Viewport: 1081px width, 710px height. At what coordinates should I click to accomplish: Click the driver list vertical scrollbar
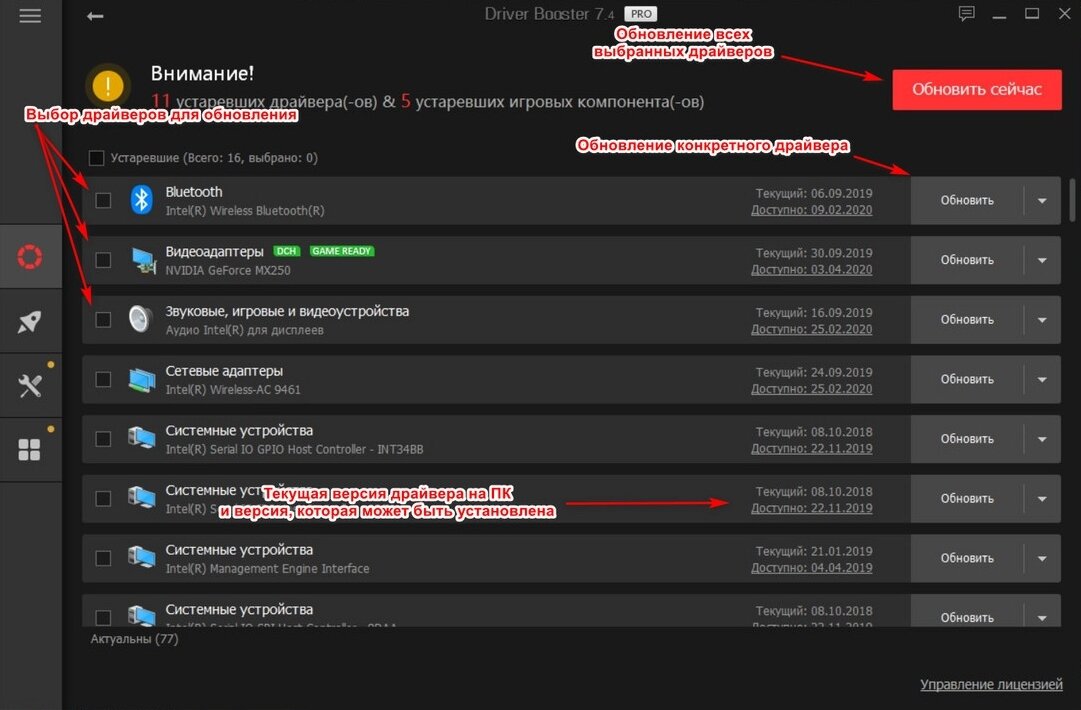coord(1072,200)
